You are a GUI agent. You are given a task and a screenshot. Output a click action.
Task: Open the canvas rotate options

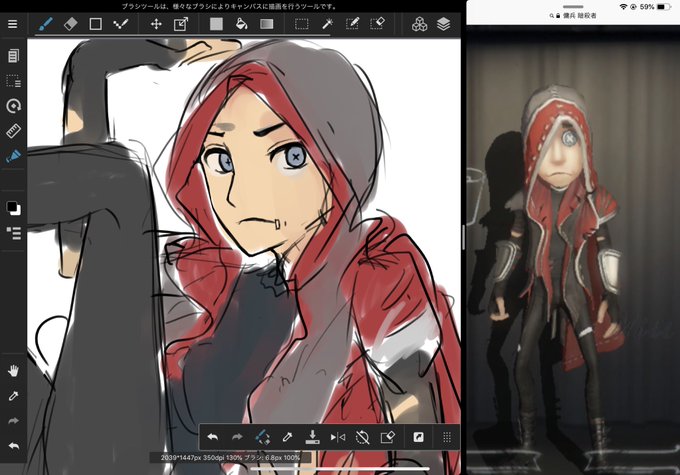coord(13,106)
